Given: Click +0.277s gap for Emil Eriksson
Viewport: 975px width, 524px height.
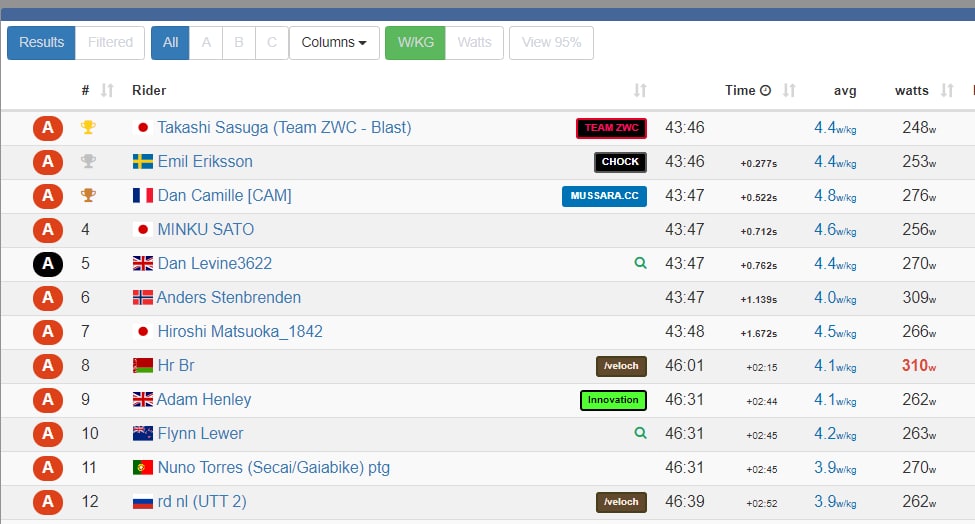Looking at the screenshot, I should (759, 163).
